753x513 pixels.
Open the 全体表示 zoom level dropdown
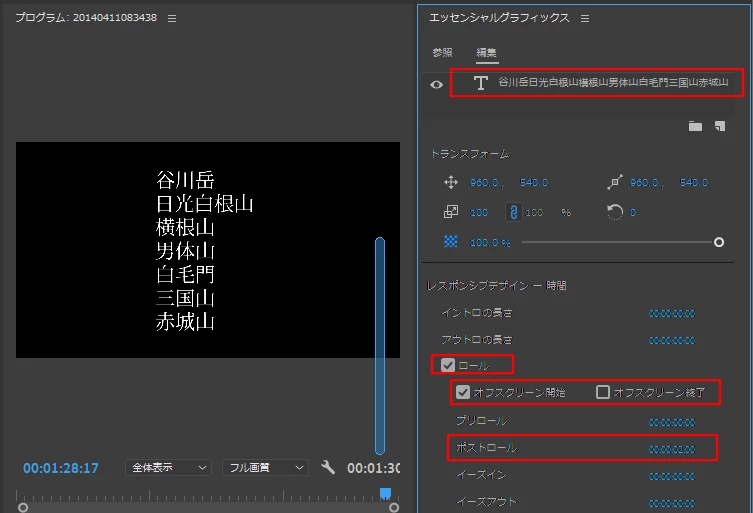pos(169,467)
